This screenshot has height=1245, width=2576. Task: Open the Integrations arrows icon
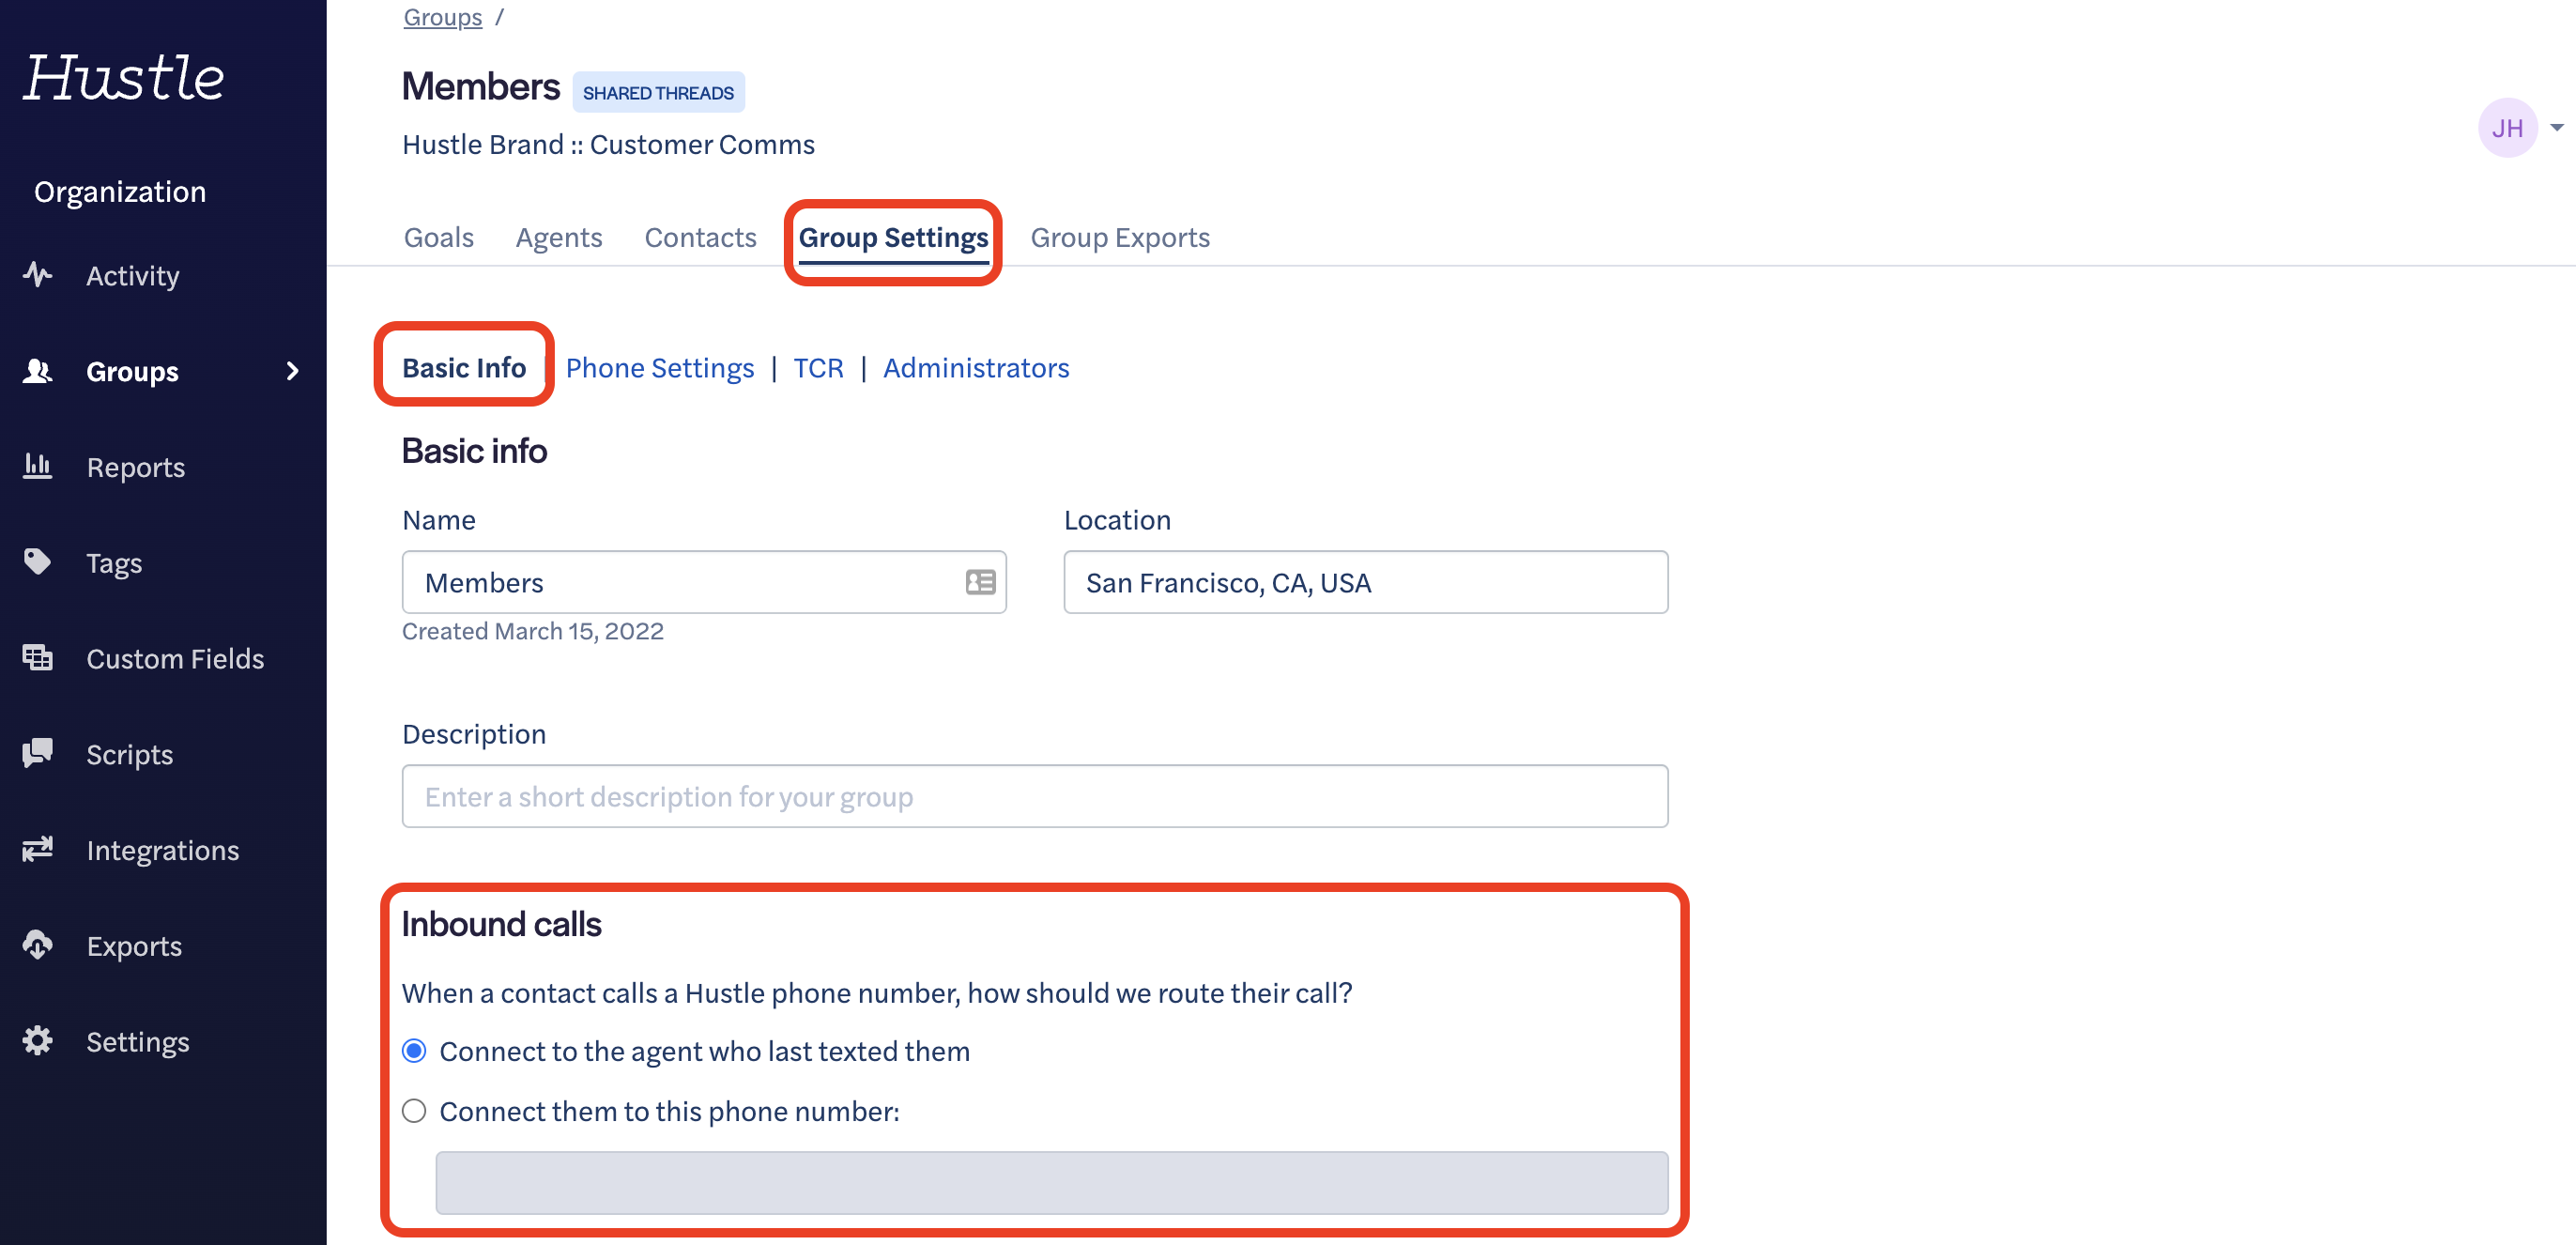[x=38, y=850]
